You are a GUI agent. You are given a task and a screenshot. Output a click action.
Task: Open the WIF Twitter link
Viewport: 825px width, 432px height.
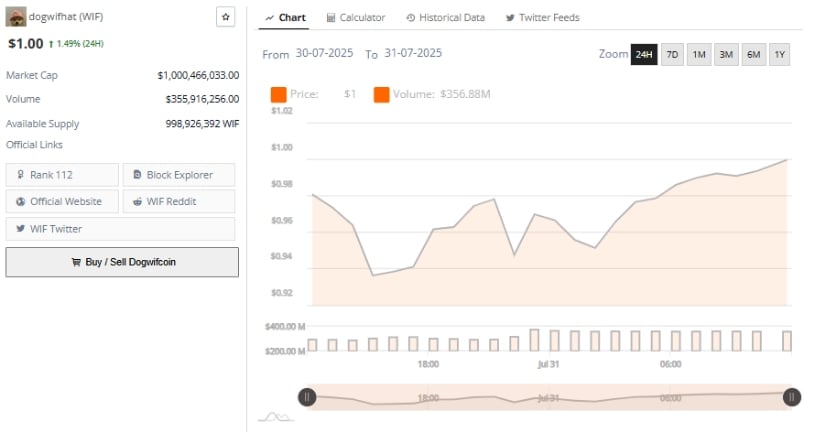[120, 229]
